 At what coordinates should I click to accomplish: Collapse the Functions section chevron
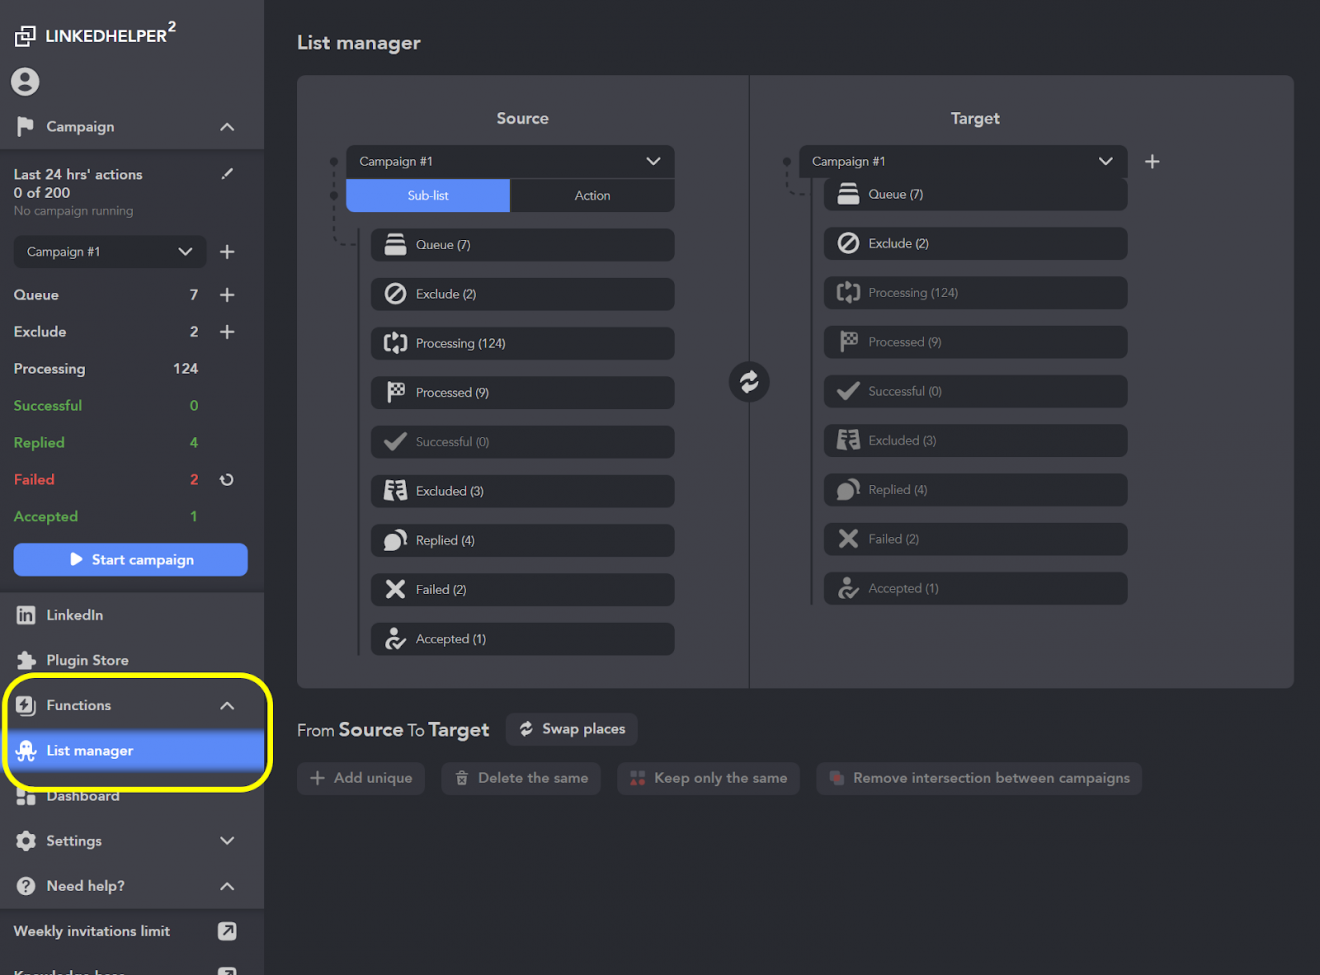[x=227, y=705]
